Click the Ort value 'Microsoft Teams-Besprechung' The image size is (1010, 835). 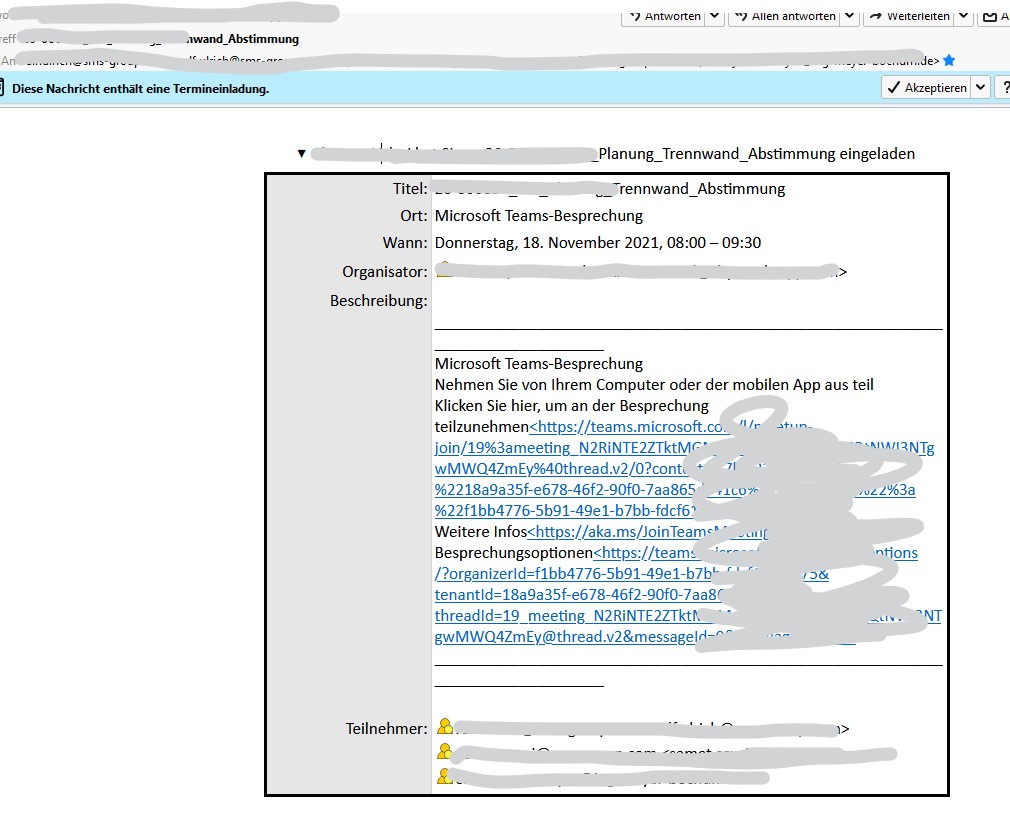[x=538, y=216]
